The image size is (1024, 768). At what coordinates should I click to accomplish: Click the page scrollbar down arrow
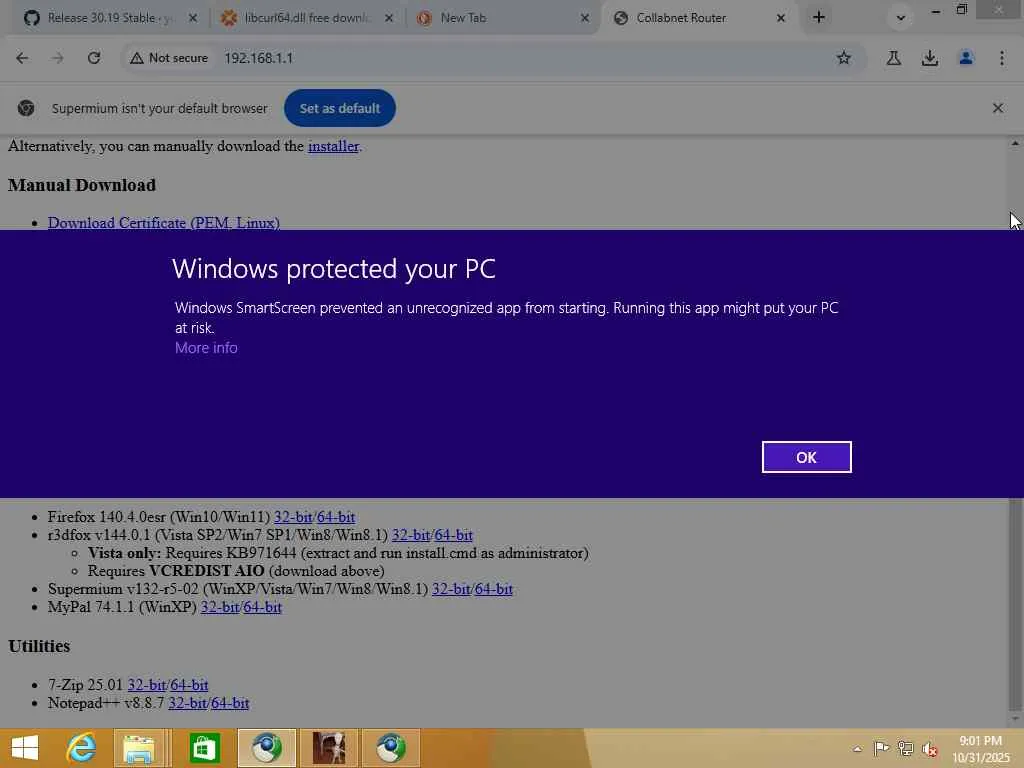coord(1015,719)
